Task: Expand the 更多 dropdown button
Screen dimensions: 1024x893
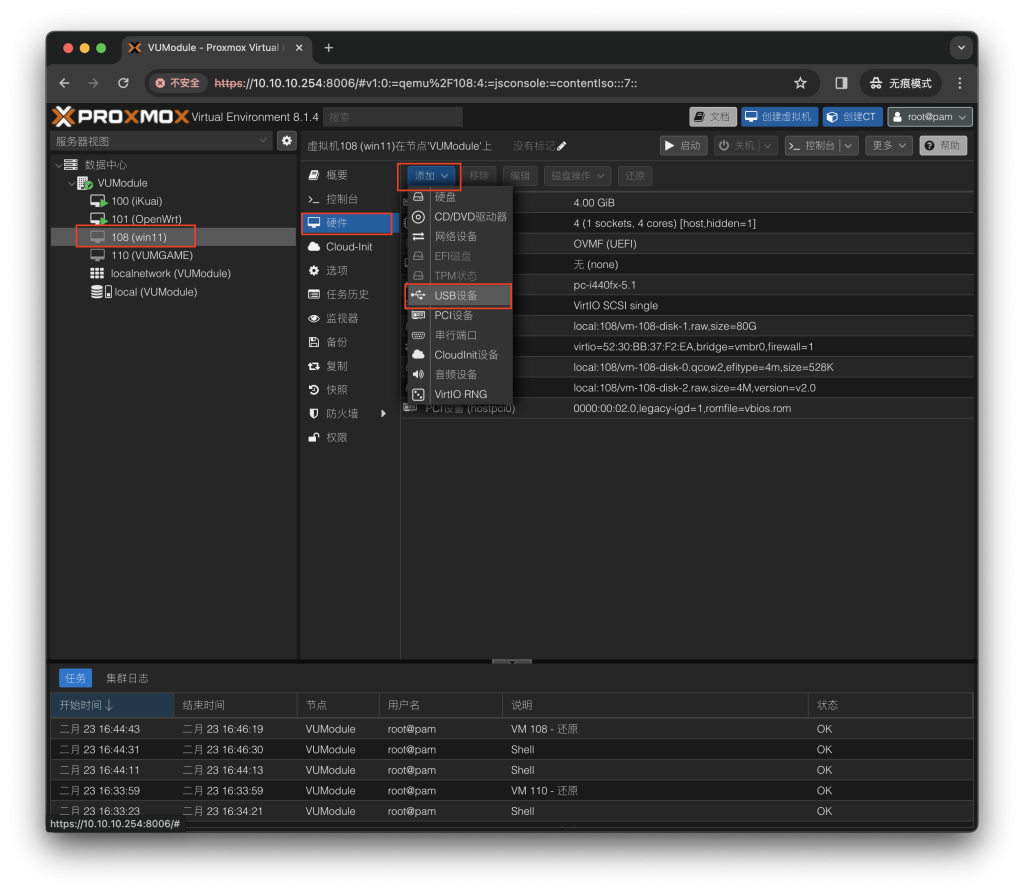Action: 889,145
